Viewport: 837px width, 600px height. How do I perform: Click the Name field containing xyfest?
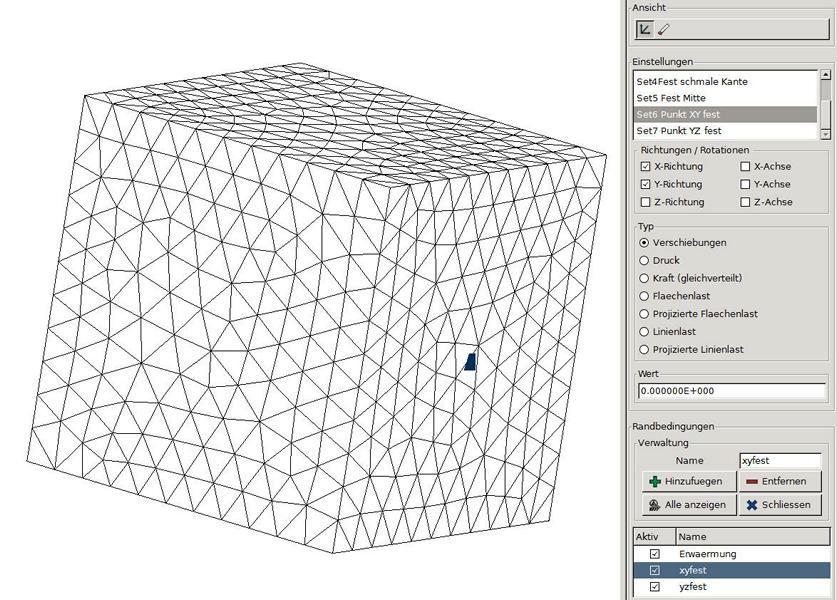780,461
